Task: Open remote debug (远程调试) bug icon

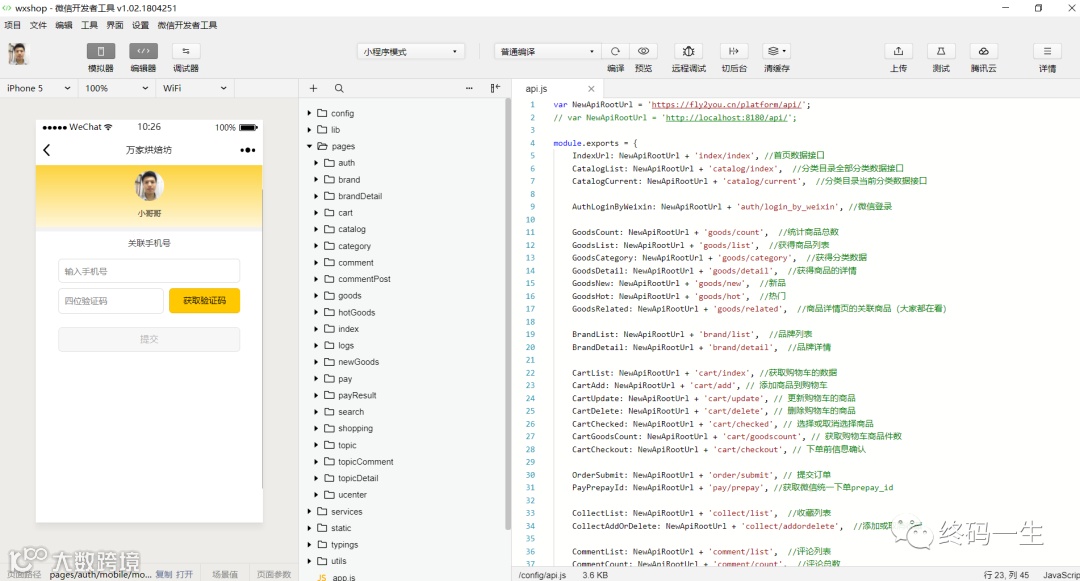Action: pyautogui.click(x=688, y=51)
